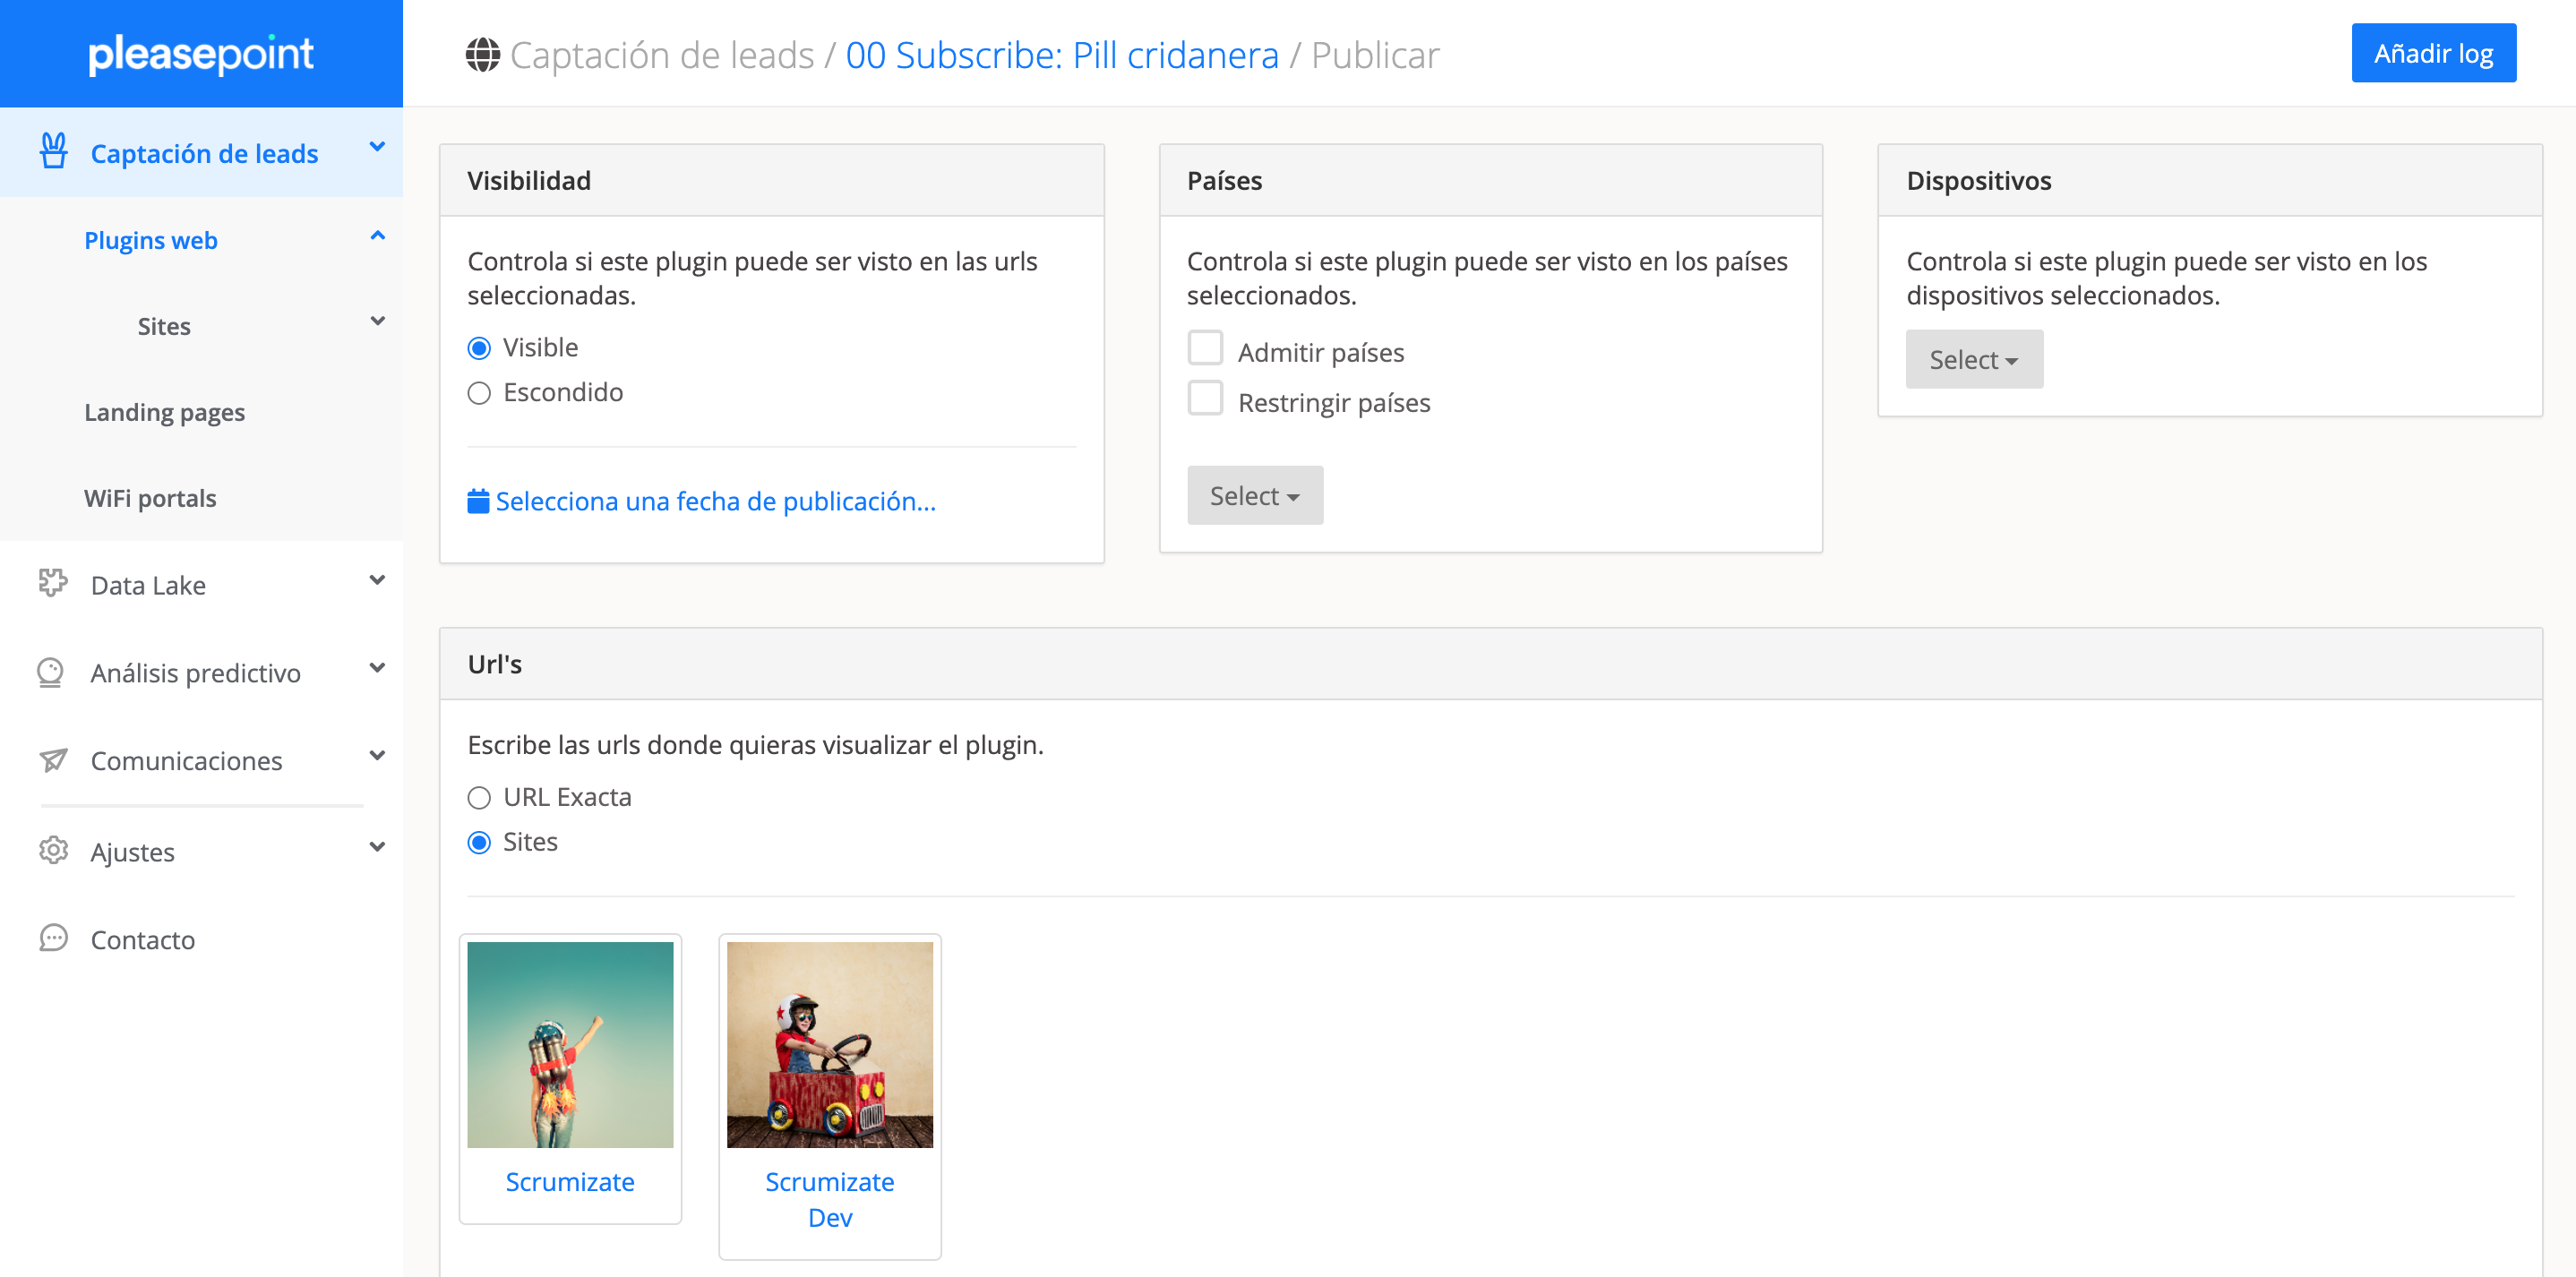Collapse the Plugins web submenu chevron
2576x1277 pixels.
[377, 237]
